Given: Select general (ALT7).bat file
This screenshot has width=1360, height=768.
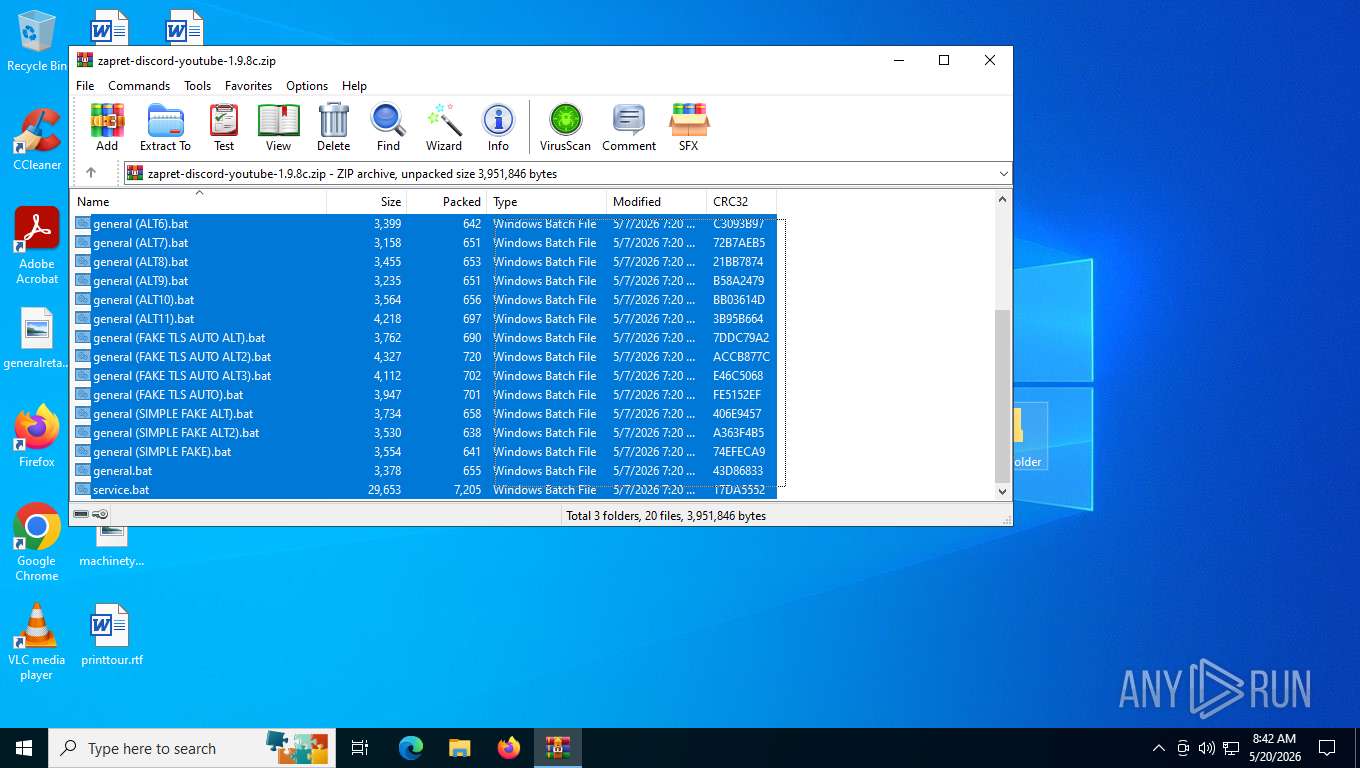Looking at the screenshot, I should [x=424, y=243].
